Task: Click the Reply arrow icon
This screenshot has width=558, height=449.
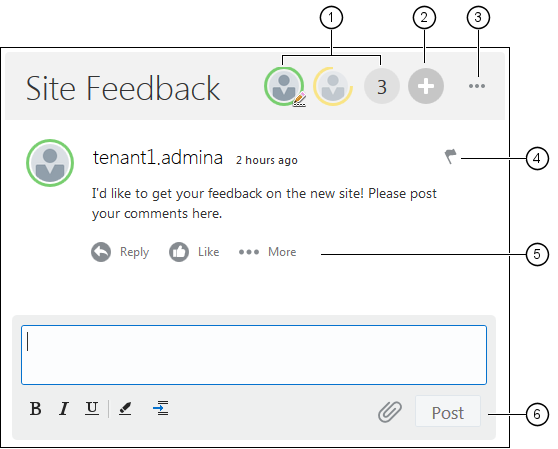Action: click(101, 252)
